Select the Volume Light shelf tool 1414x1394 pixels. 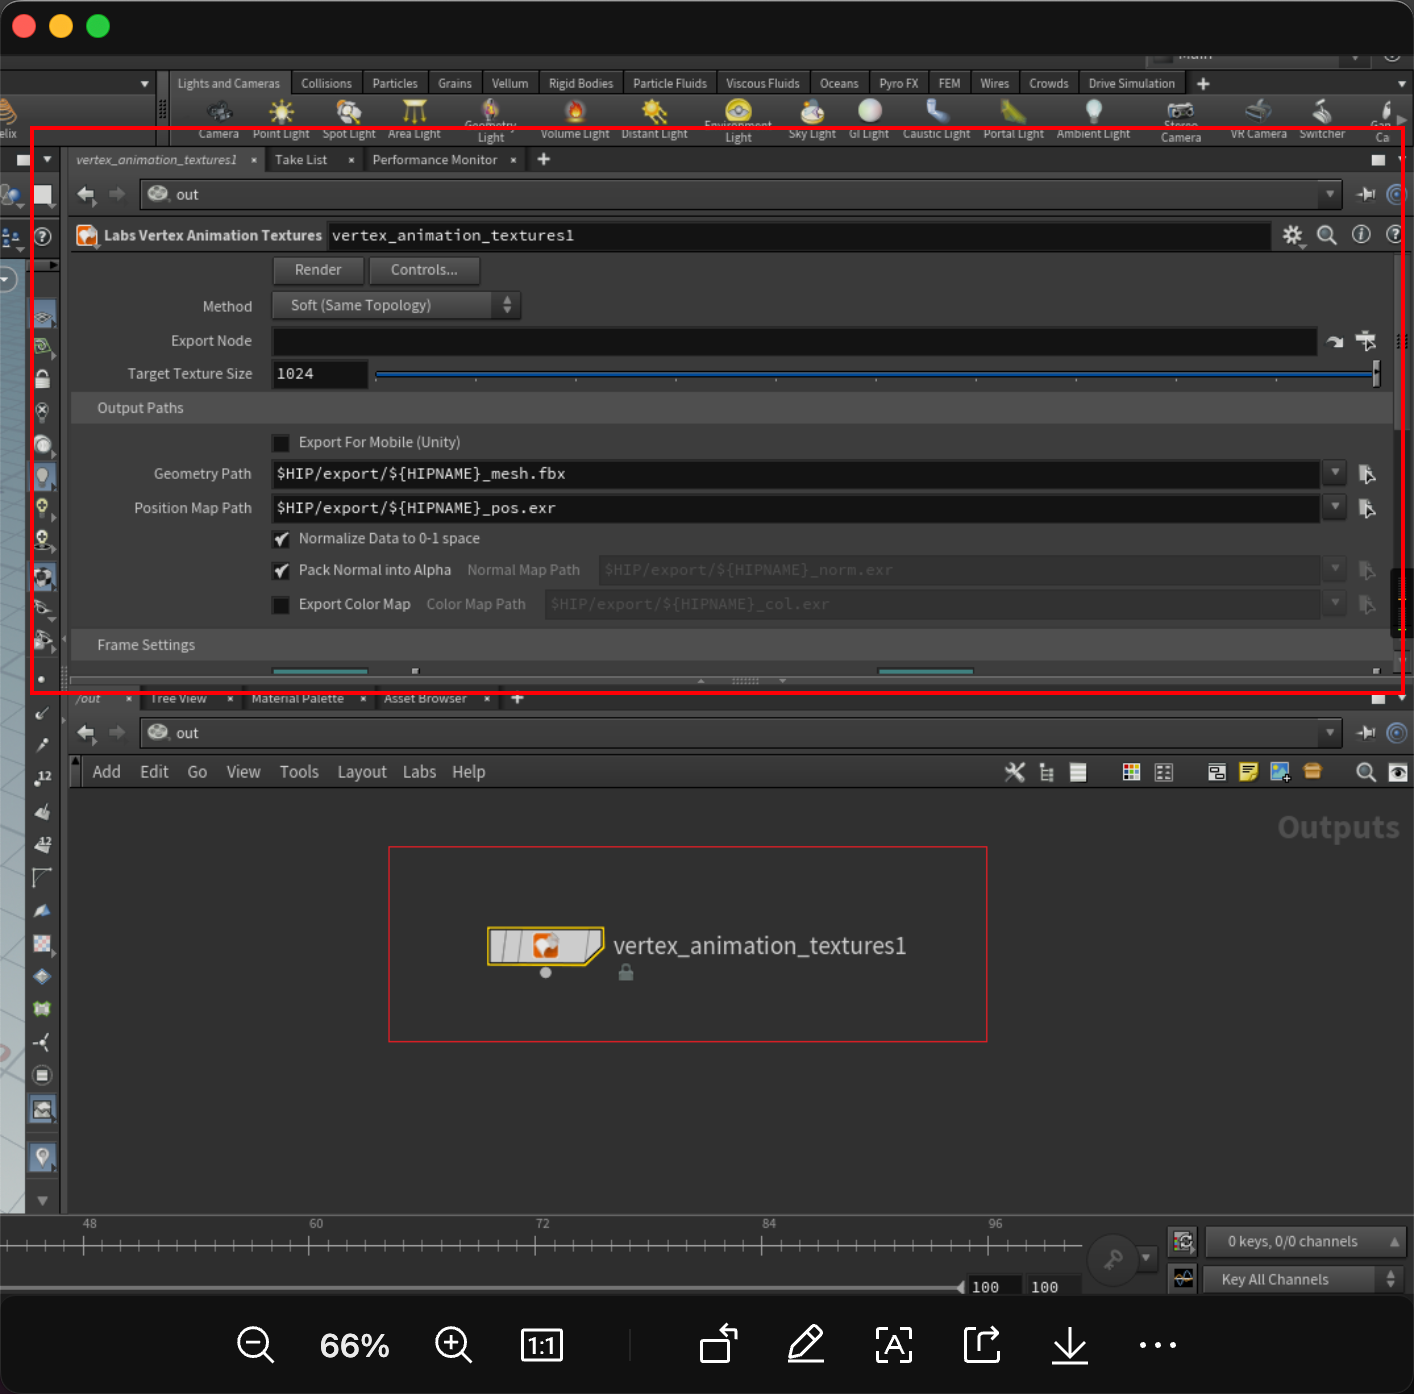click(575, 120)
